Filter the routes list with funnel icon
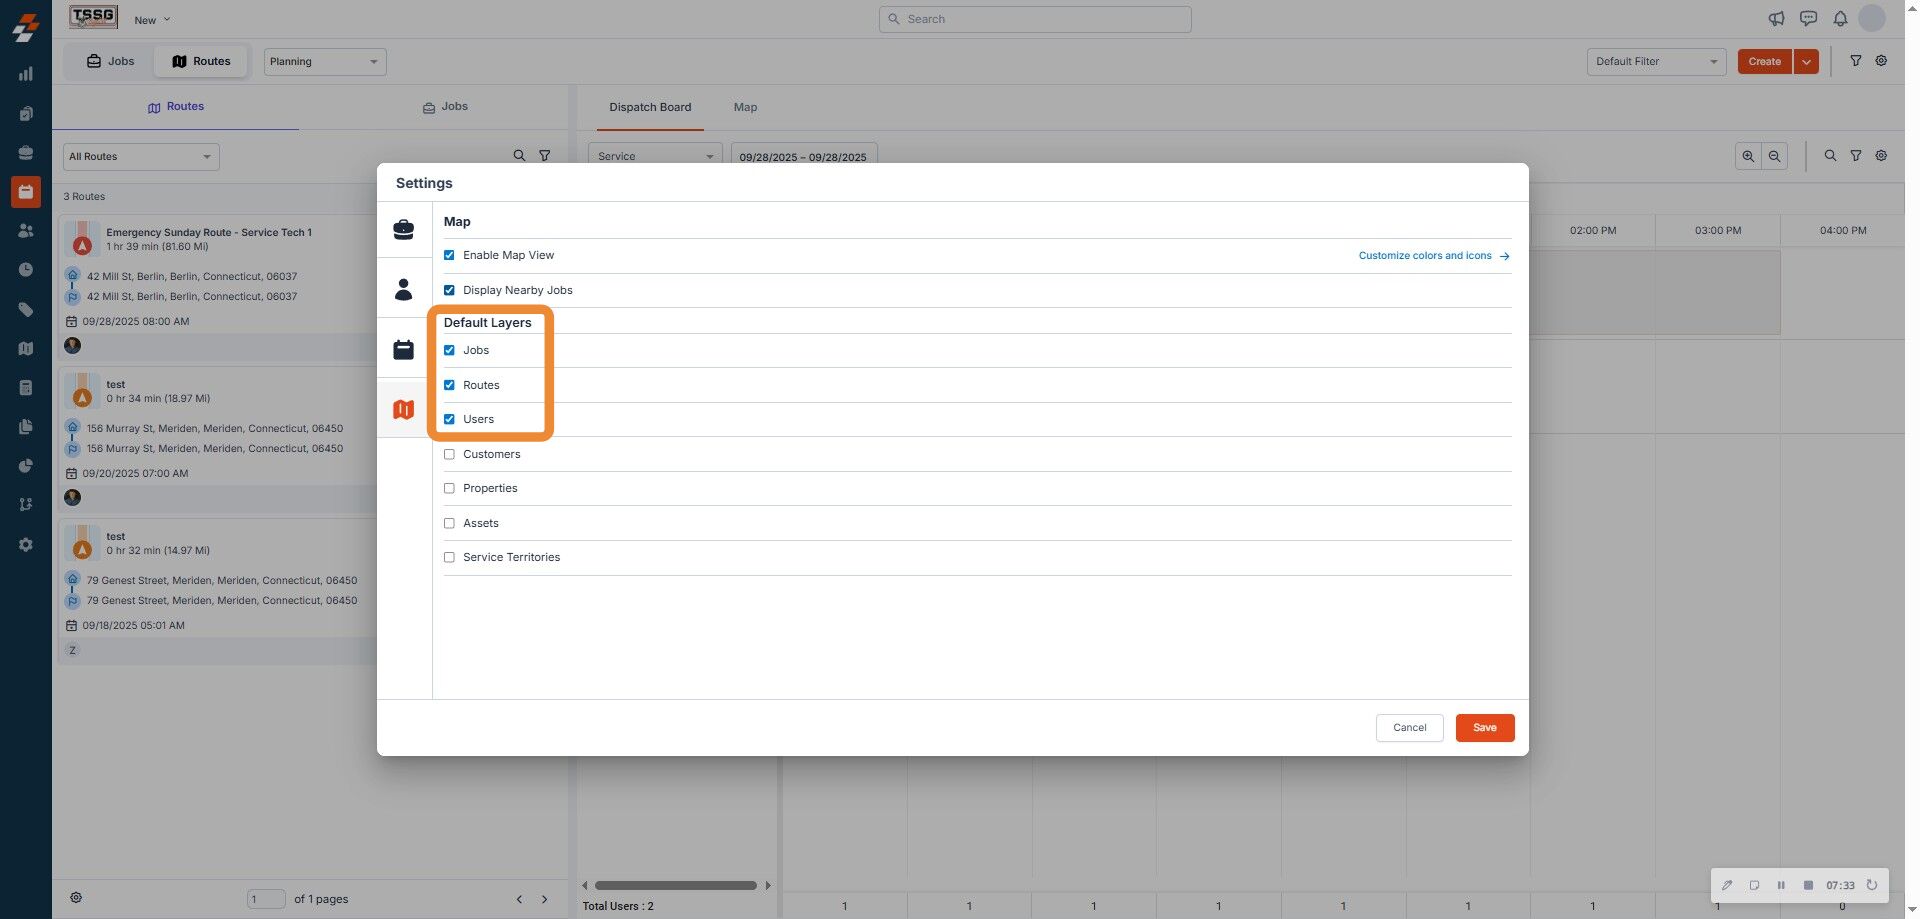Screen dimensions: 1920x919 click(x=545, y=156)
